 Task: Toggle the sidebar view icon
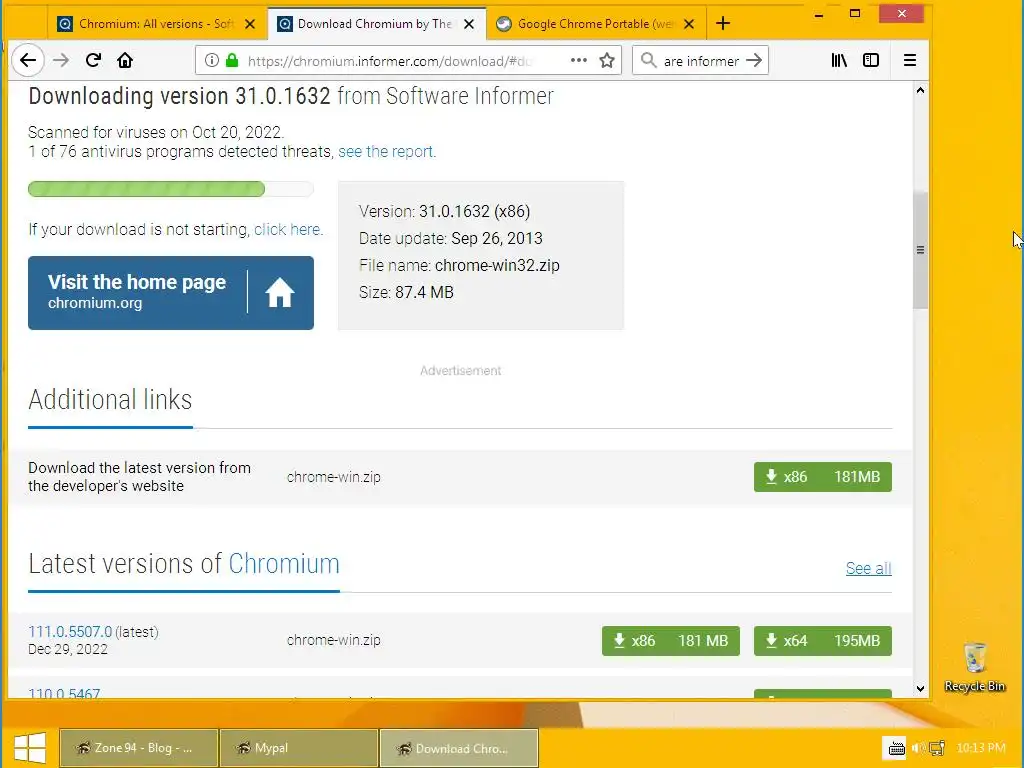(x=871, y=61)
